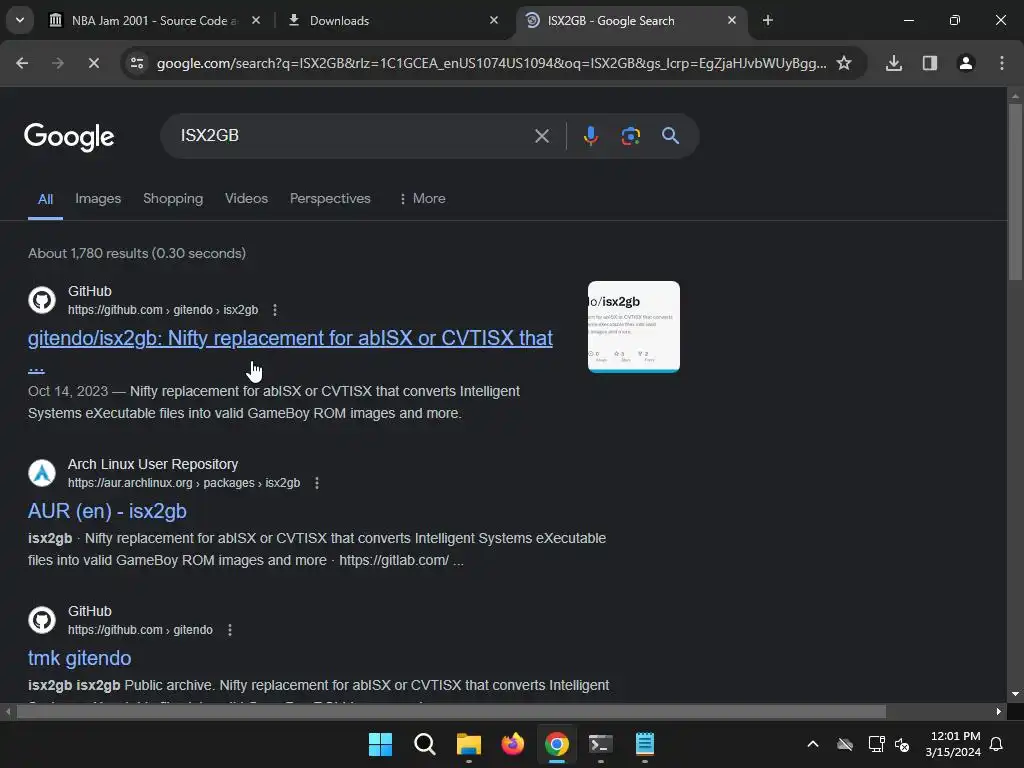Open options for github.com gitendo isx2gb result

click(x=275, y=310)
